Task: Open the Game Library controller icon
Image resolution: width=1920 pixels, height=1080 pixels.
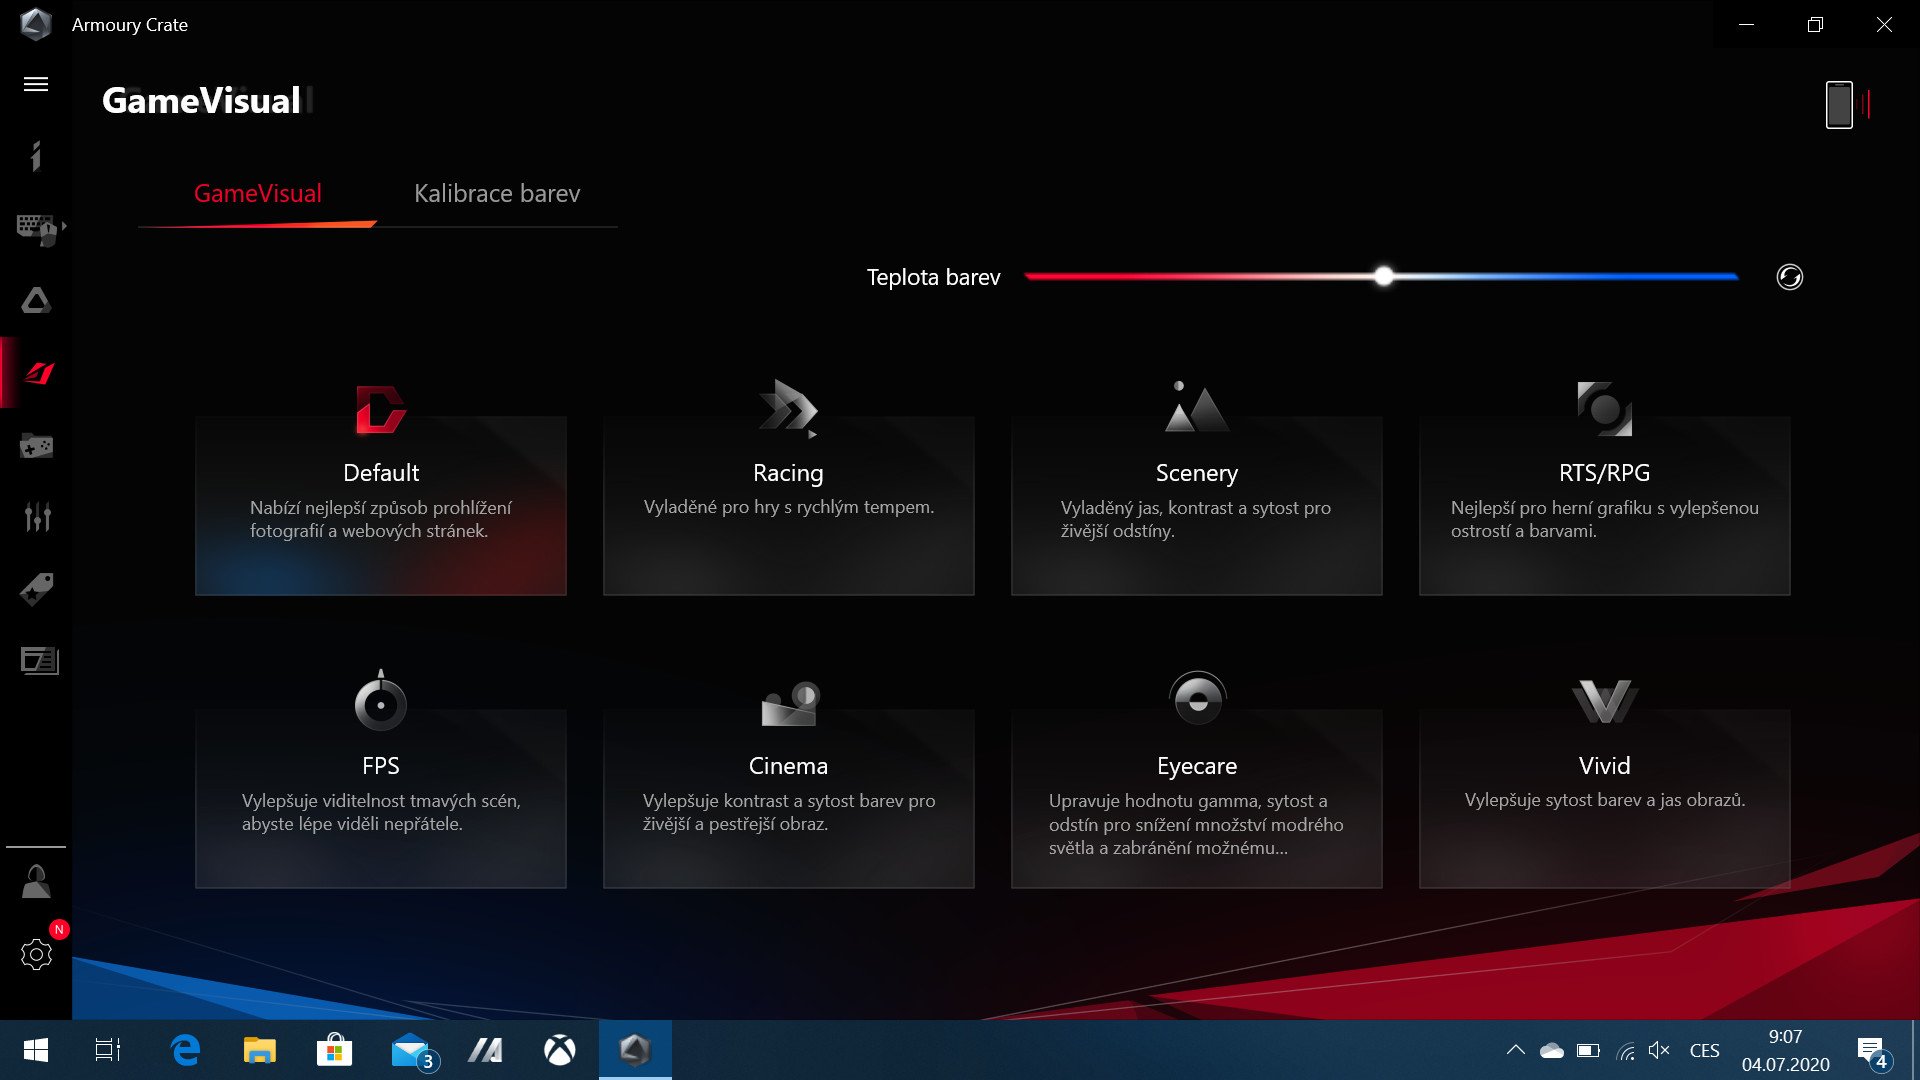Action: click(36, 446)
